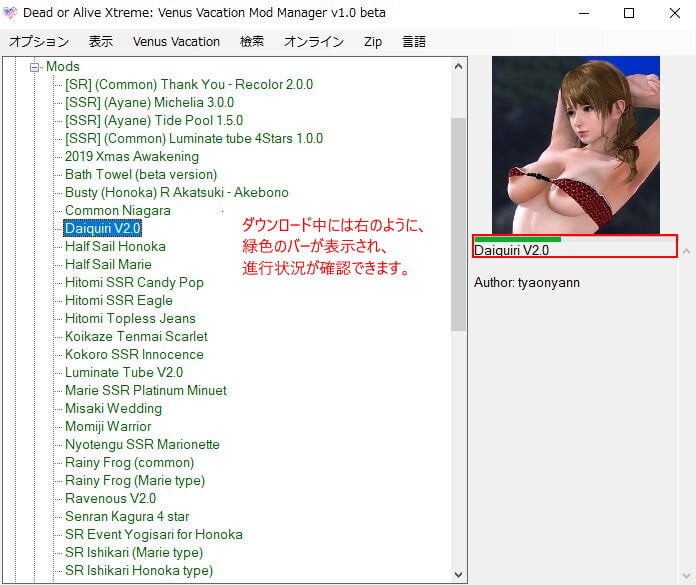This screenshot has height=585, width=696.
Task: Open the Zip menu
Action: click(373, 42)
